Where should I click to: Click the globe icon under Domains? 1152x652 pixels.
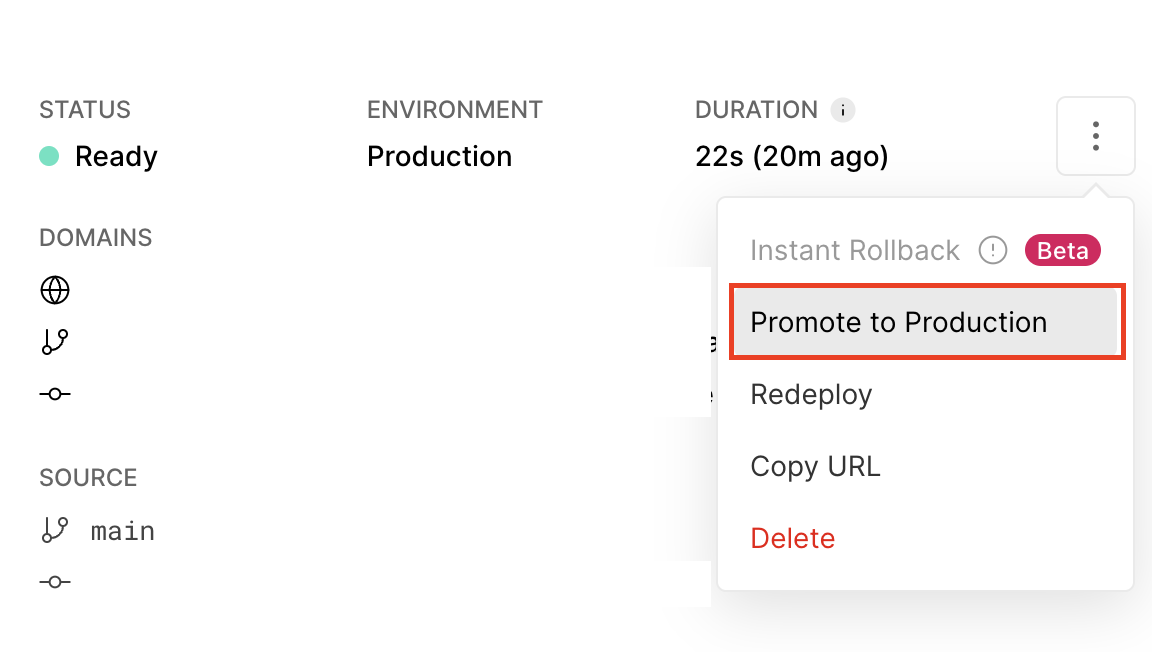pyautogui.click(x=55, y=290)
